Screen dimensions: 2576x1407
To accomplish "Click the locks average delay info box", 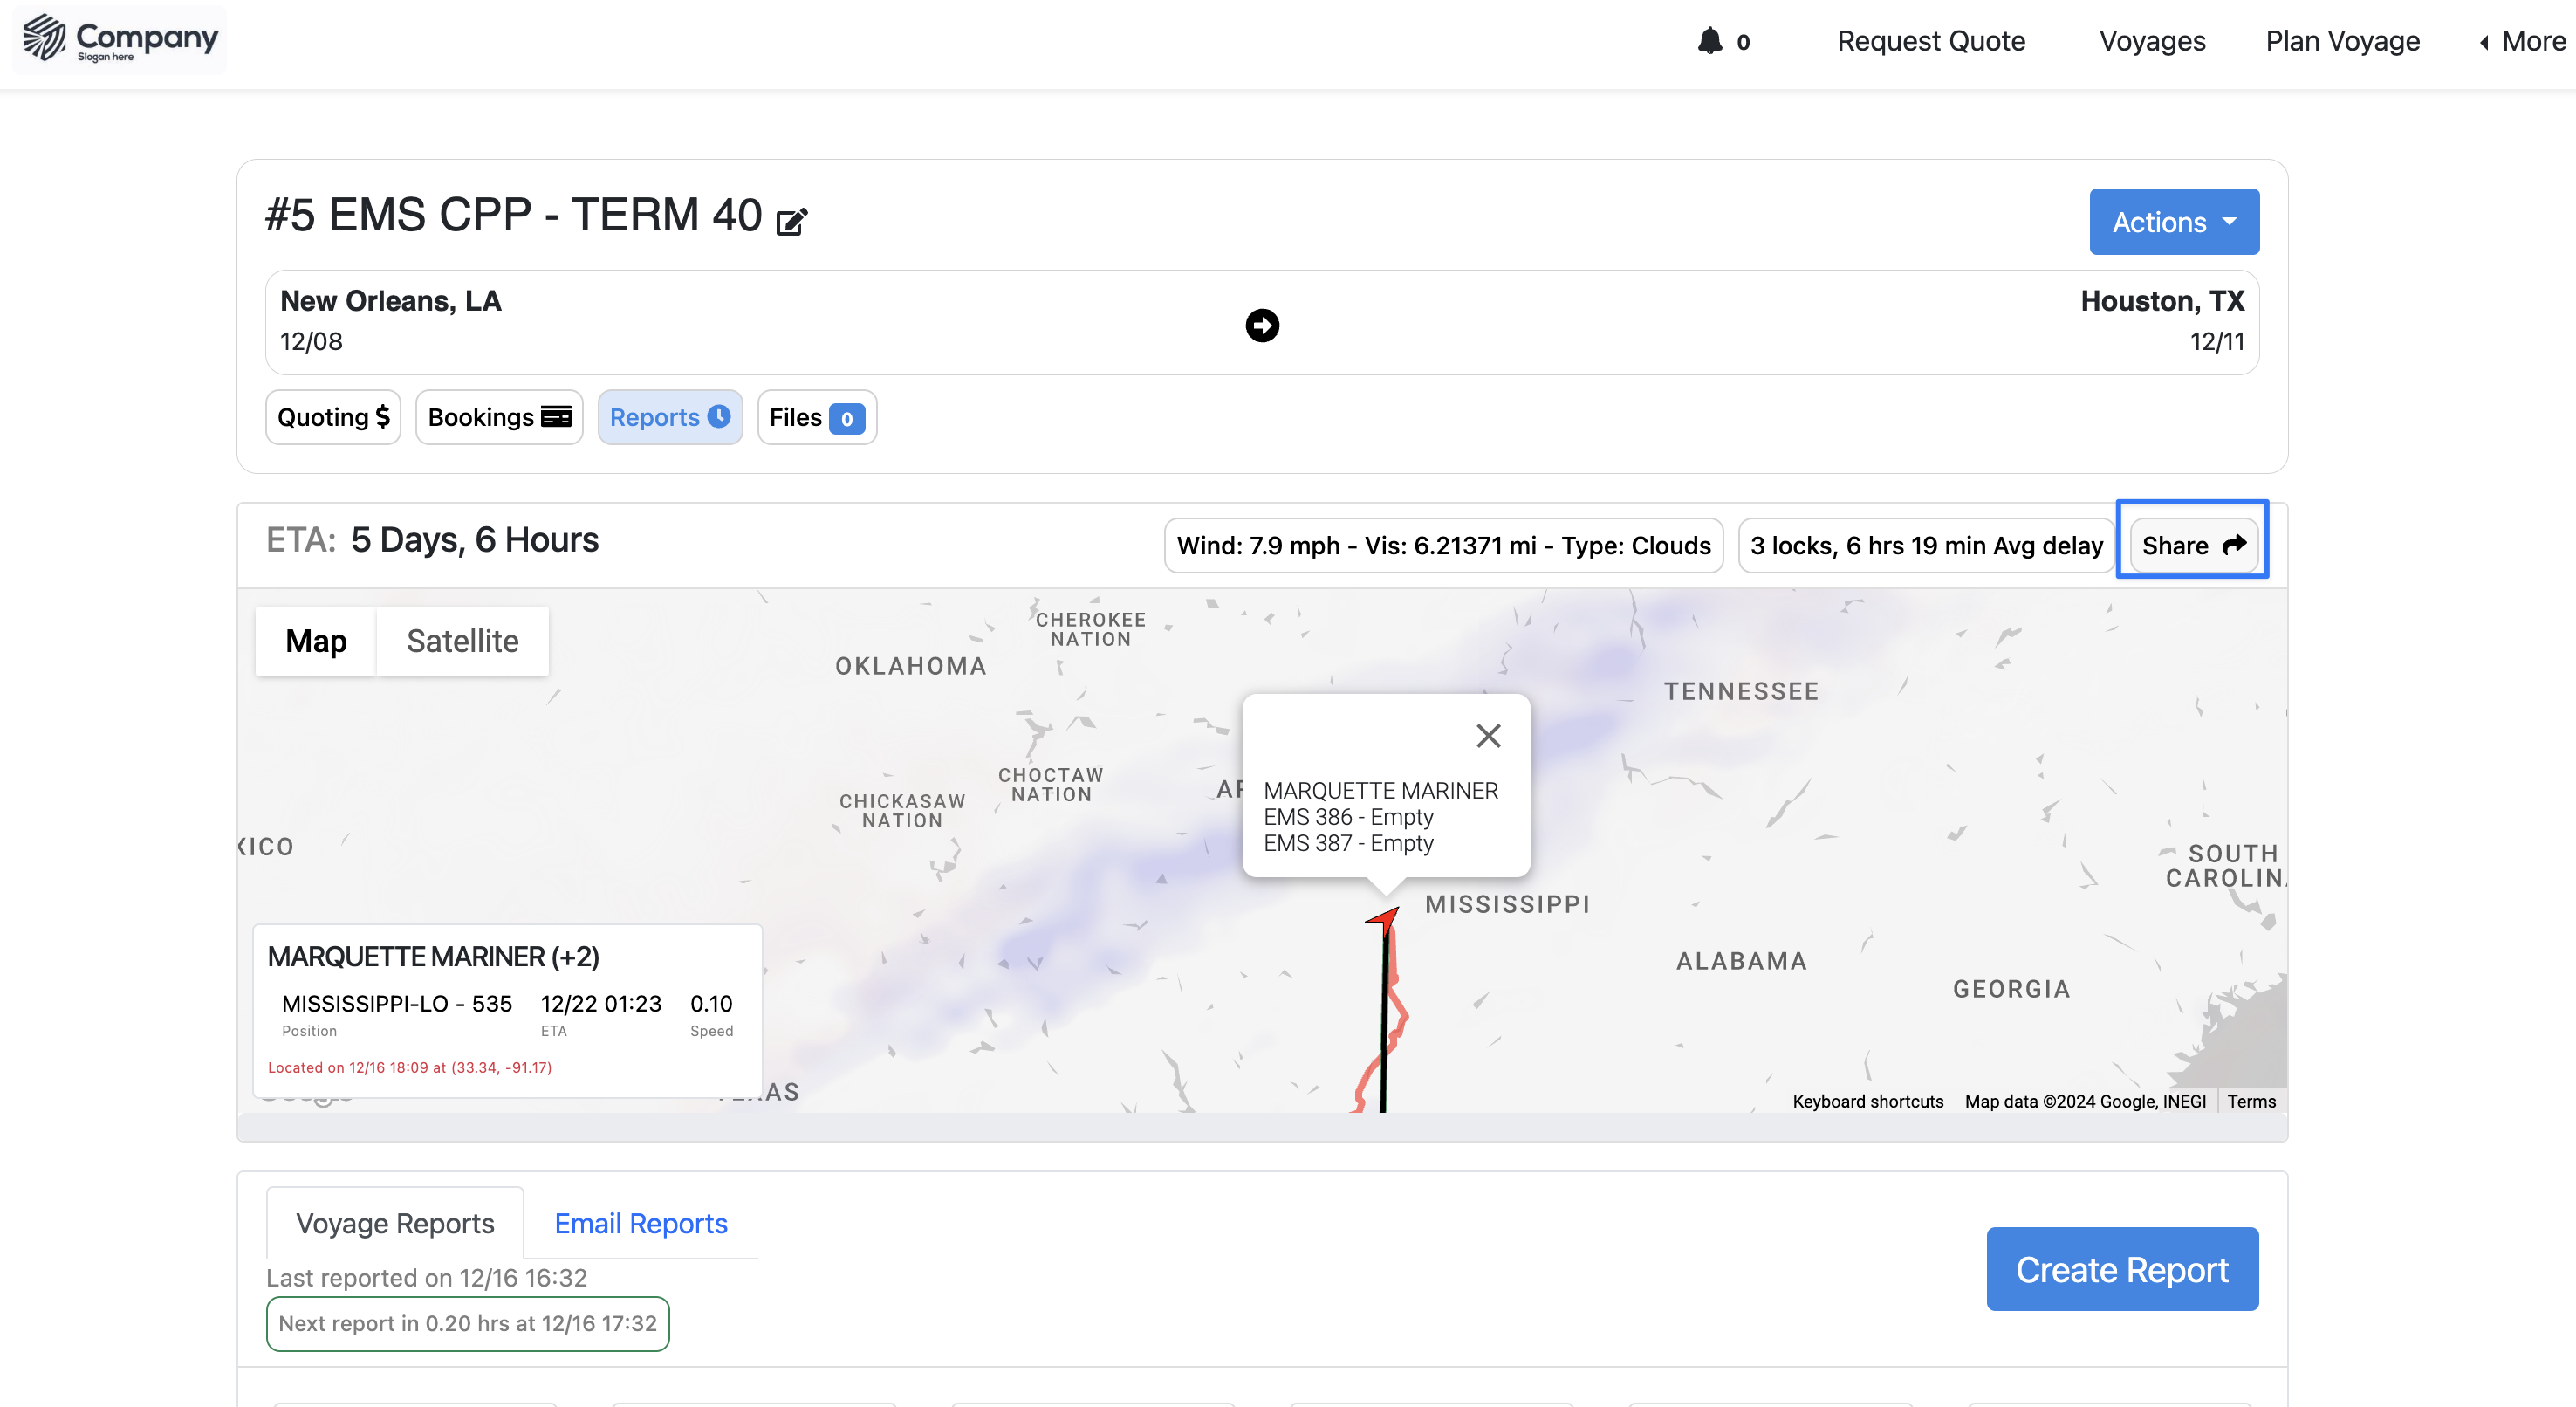I will (x=1926, y=545).
